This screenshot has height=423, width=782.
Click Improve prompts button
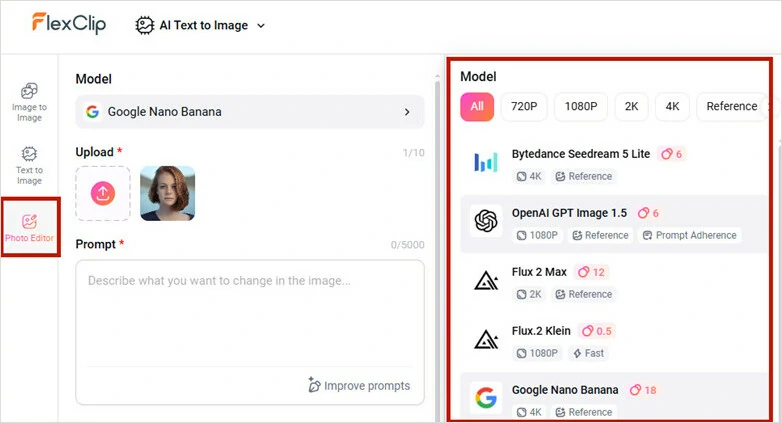tap(359, 386)
